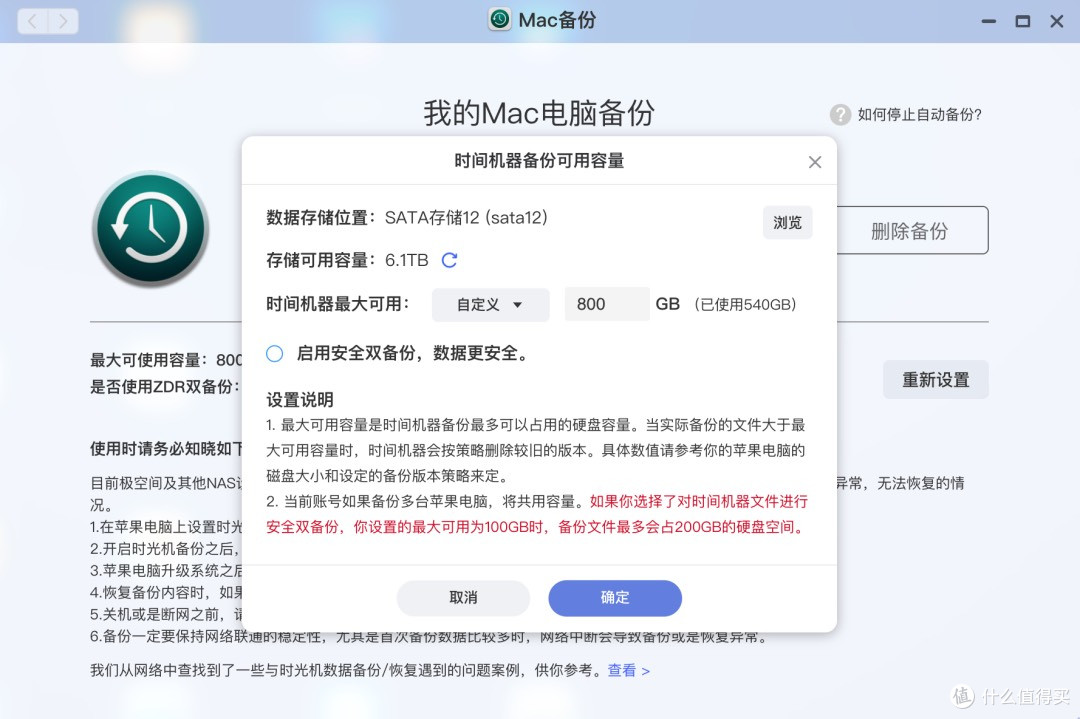Click the Time Machine icon in the title bar
The image size is (1080, 719).
coord(498,18)
